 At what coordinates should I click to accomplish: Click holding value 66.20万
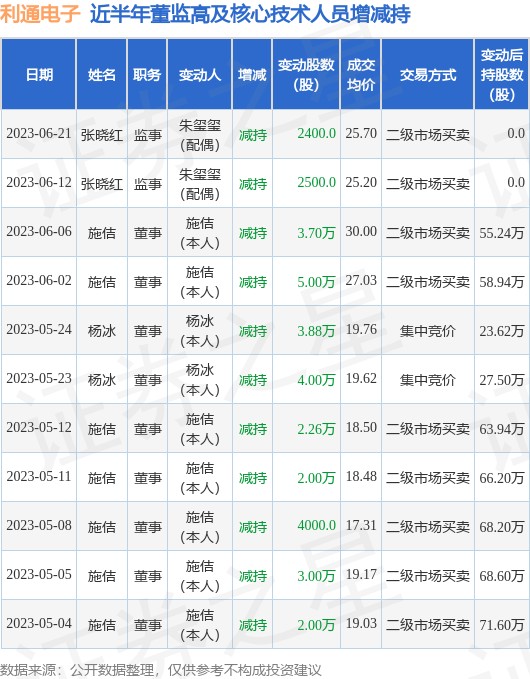(502, 478)
